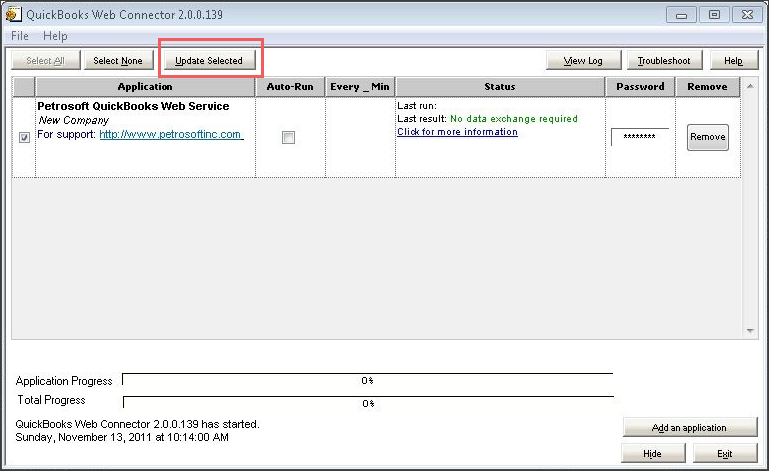Click the 'Last run:' label
Image resolution: width=769 pixels, height=471 pixels.
(x=416, y=105)
